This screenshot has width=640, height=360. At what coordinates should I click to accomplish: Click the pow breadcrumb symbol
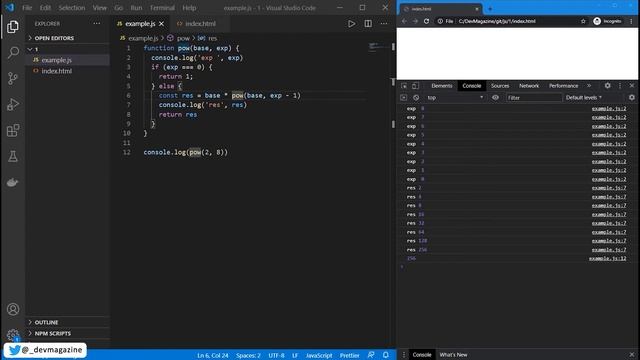tap(183, 38)
